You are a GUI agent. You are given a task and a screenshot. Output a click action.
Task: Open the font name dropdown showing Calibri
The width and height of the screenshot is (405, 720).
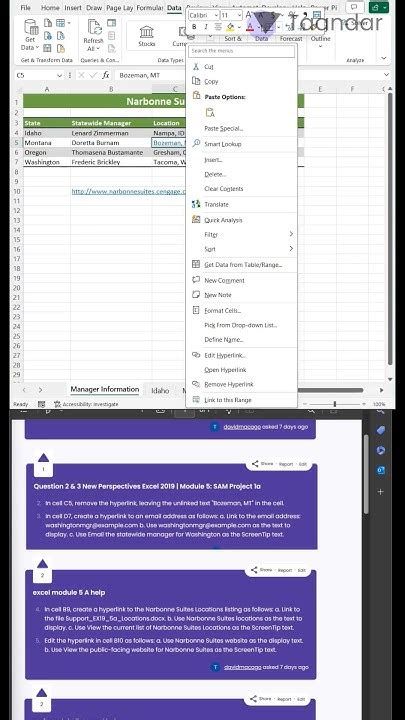[216, 15]
